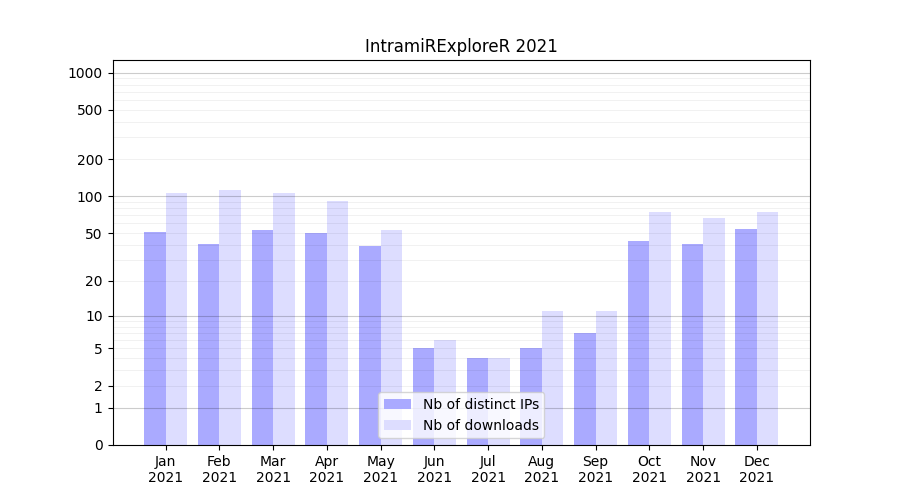
Task: Click the Oct 2021 downloads bar
Action: coord(660,328)
